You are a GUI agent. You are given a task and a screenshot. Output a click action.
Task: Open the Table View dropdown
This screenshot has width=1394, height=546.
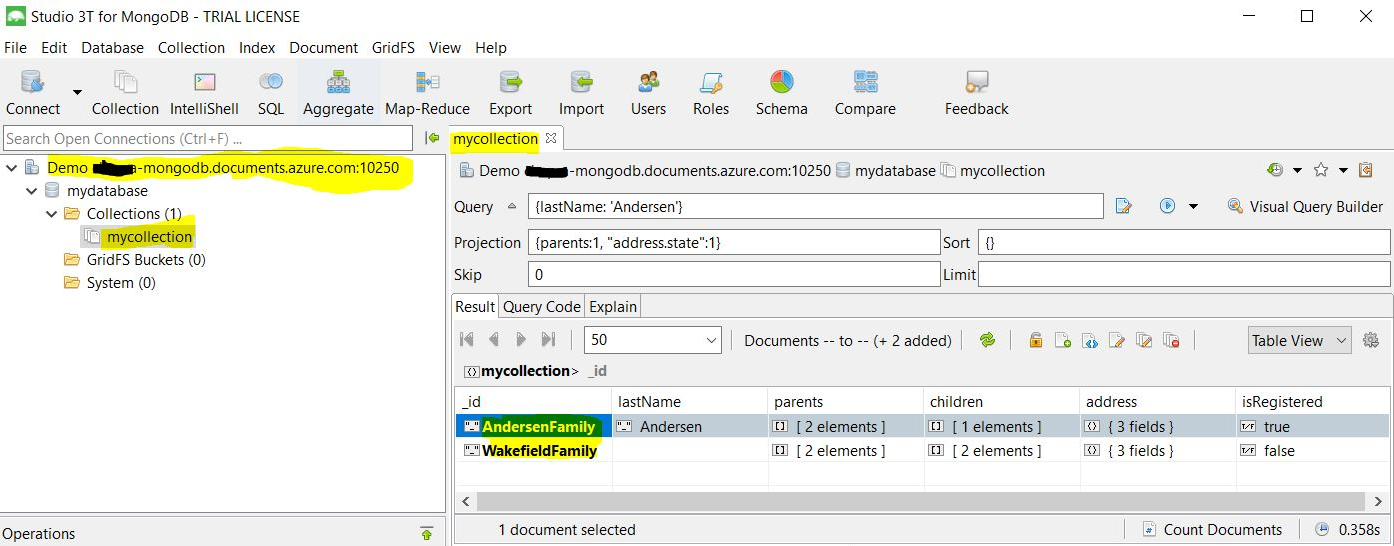(1300, 340)
